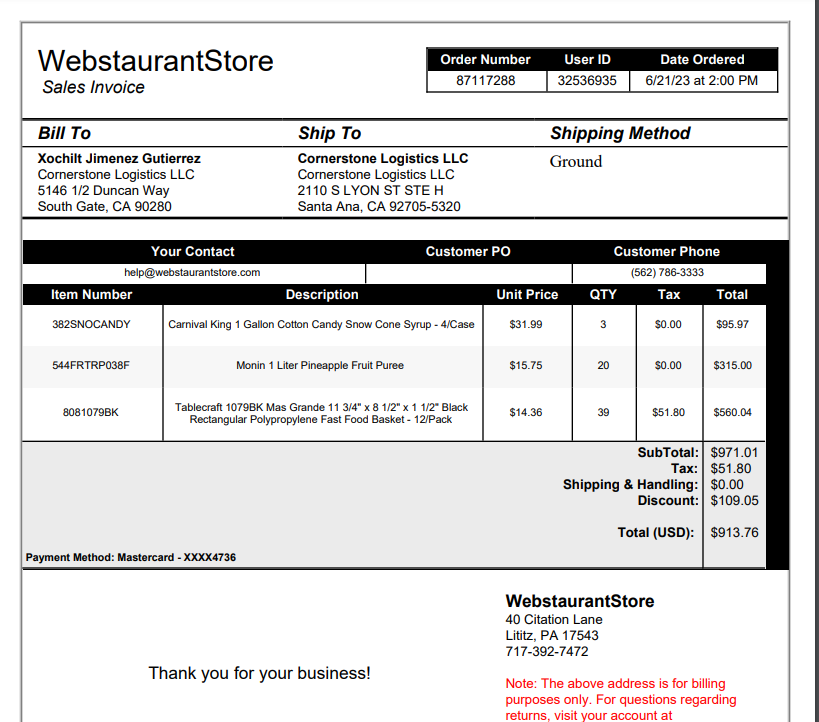Click the bold WebstaurantStore footer name
This screenshot has height=722, width=819.
(x=580, y=601)
